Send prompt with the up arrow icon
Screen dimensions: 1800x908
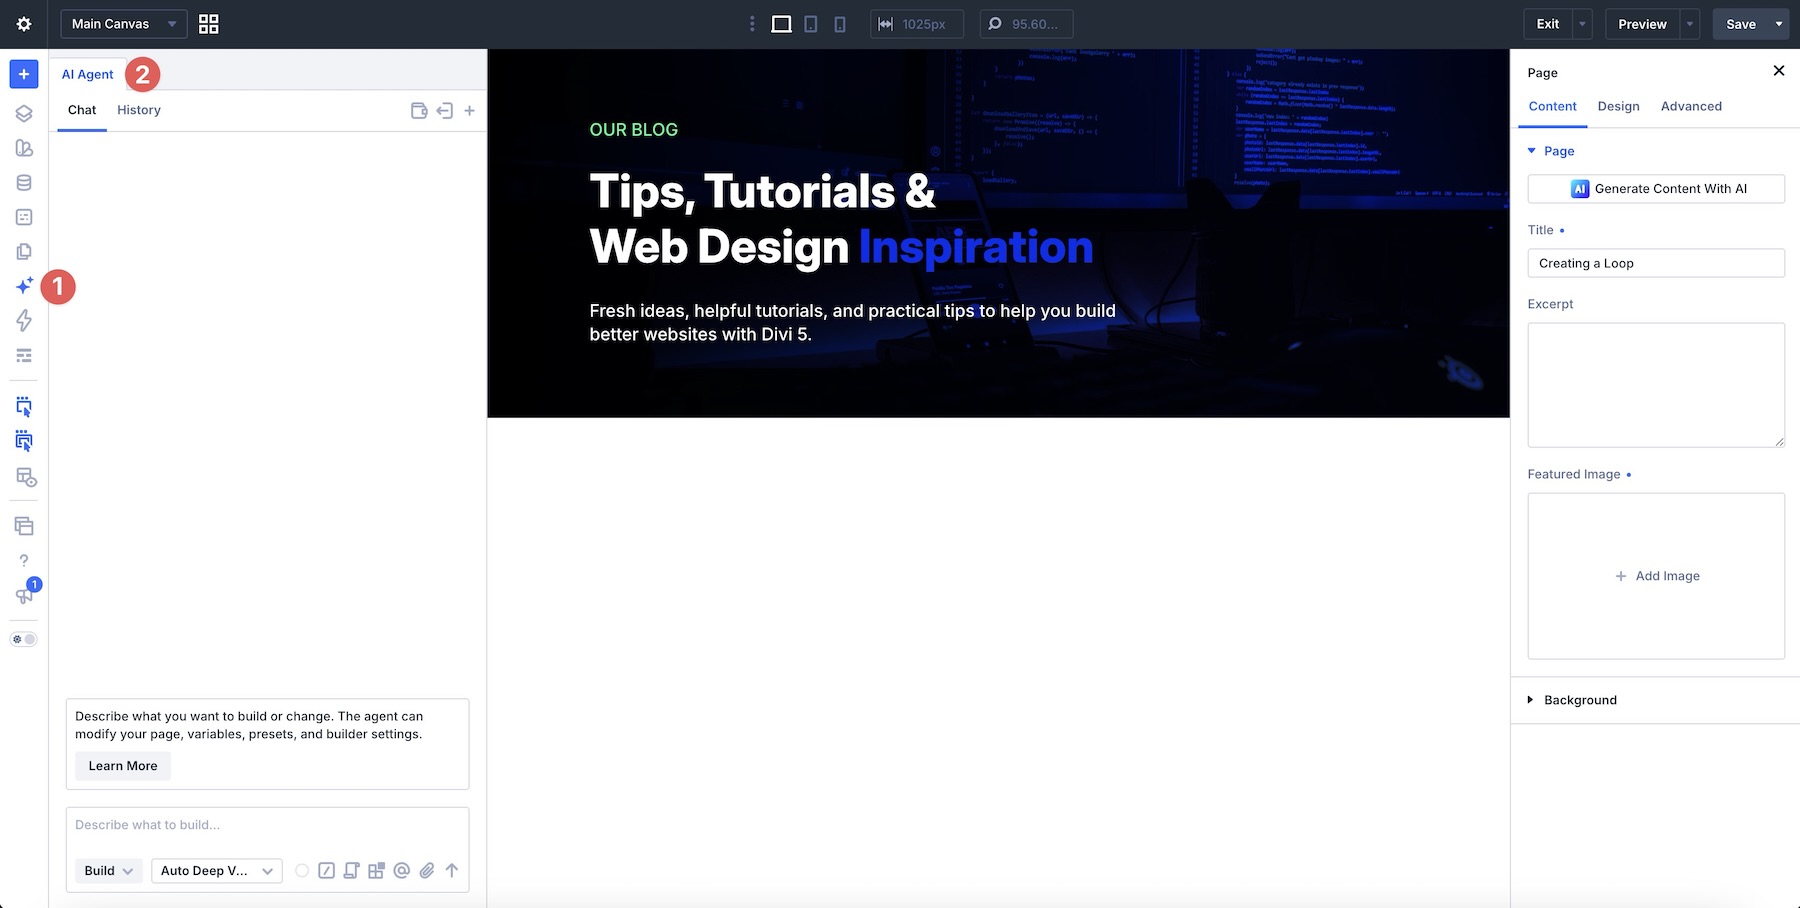452,871
